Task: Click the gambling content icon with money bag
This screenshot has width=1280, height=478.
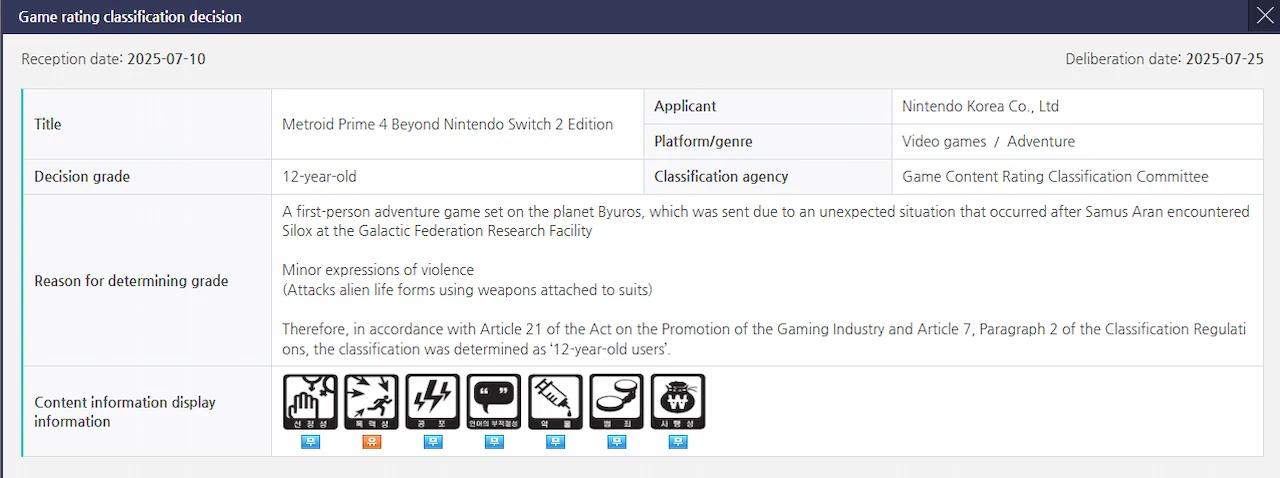Action: [x=677, y=402]
